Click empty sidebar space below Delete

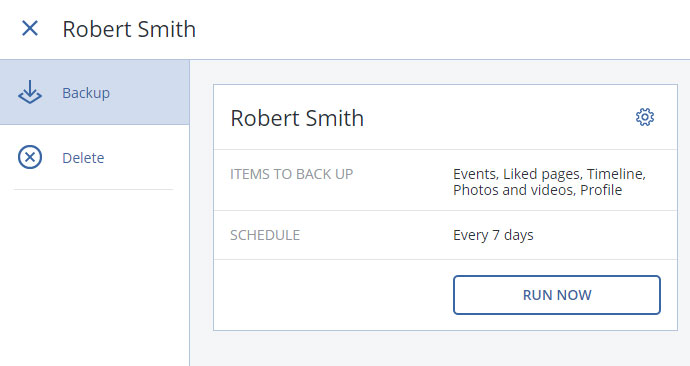95,277
